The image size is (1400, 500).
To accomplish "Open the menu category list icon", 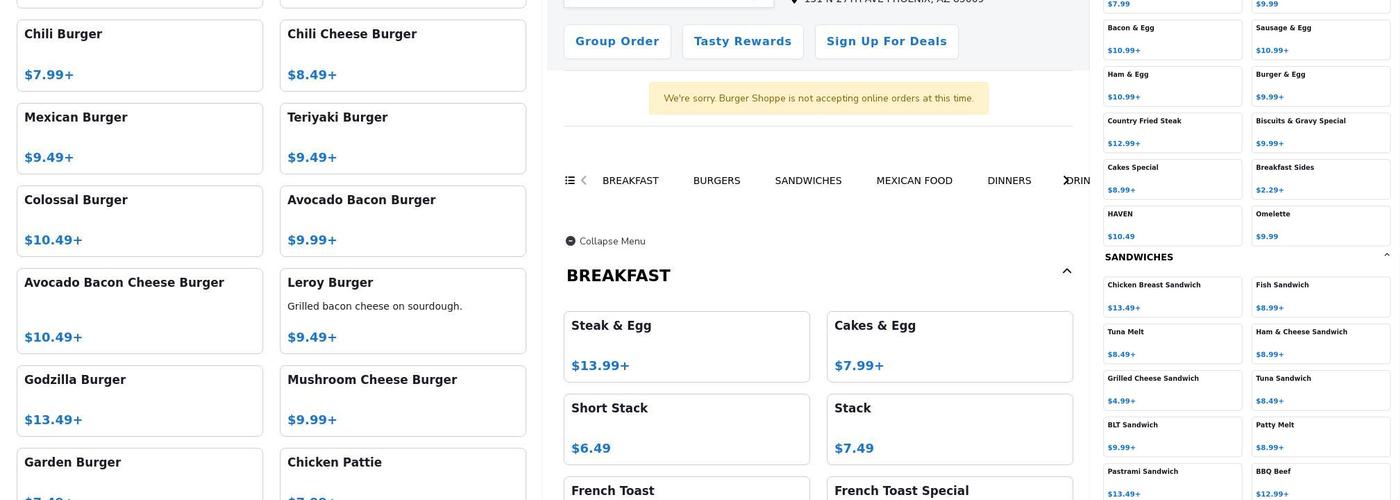I will click(x=570, y=181).
